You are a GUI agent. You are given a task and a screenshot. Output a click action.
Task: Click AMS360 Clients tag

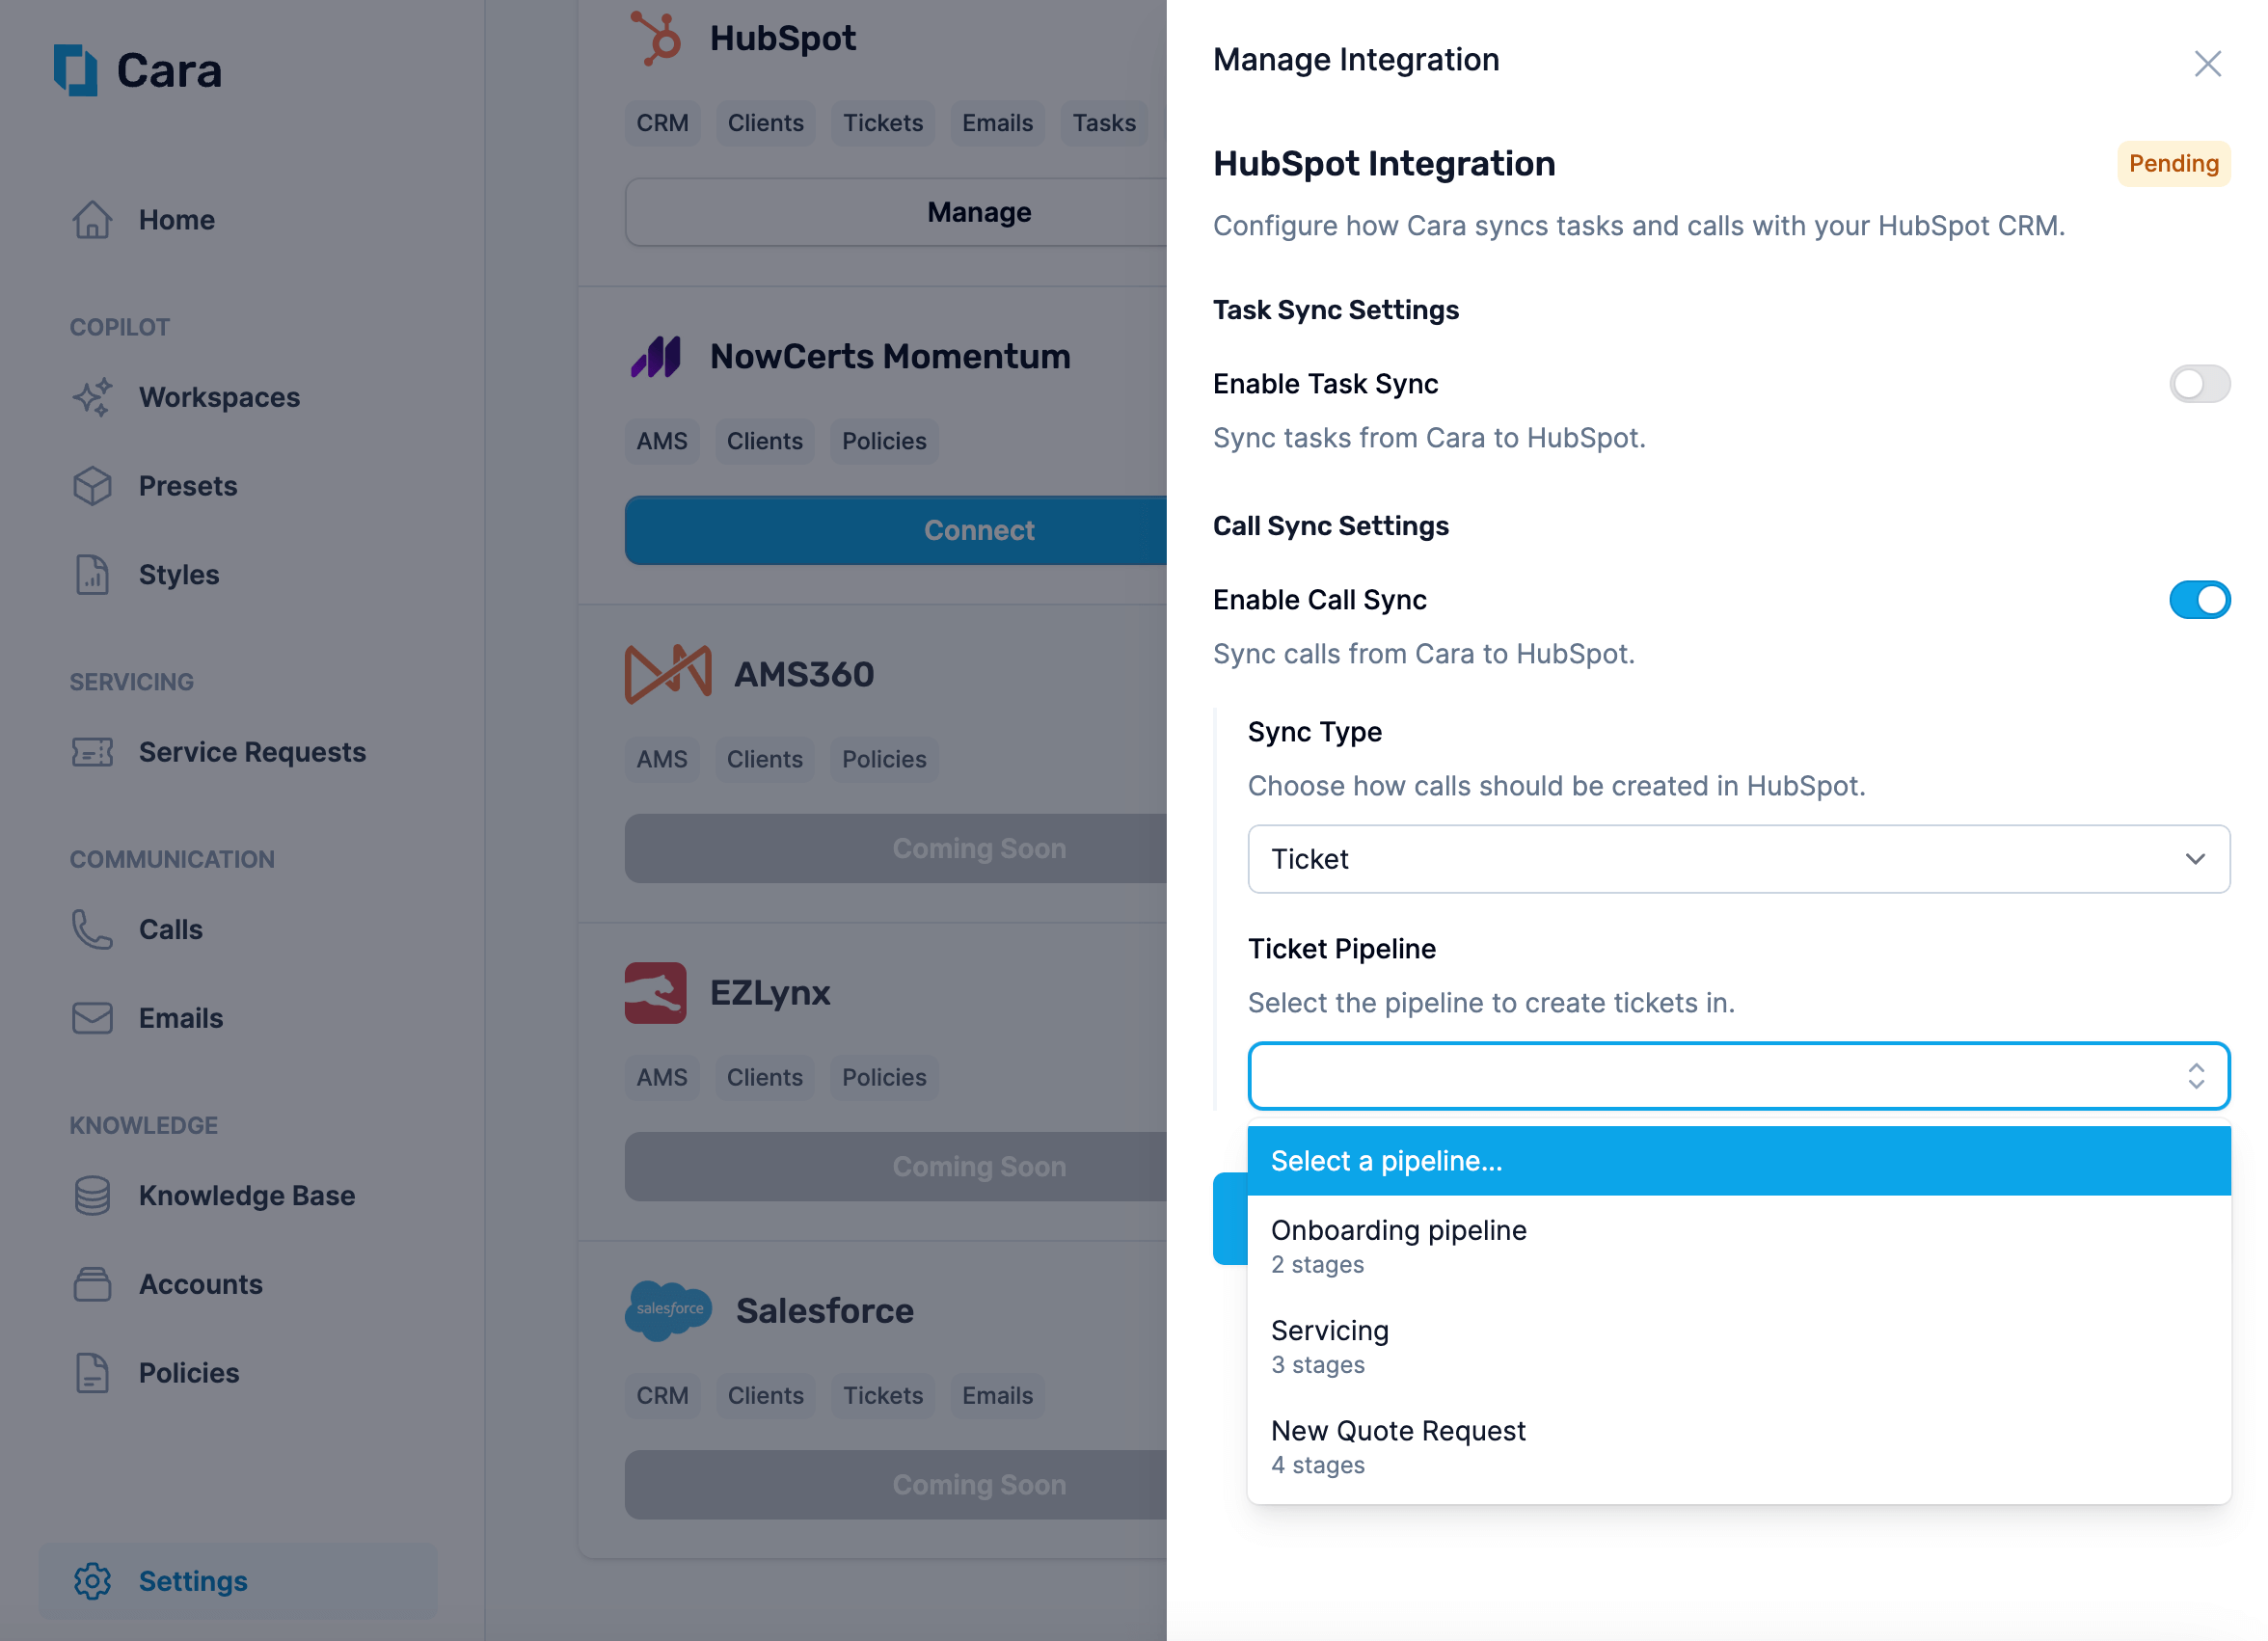(764, 759)
